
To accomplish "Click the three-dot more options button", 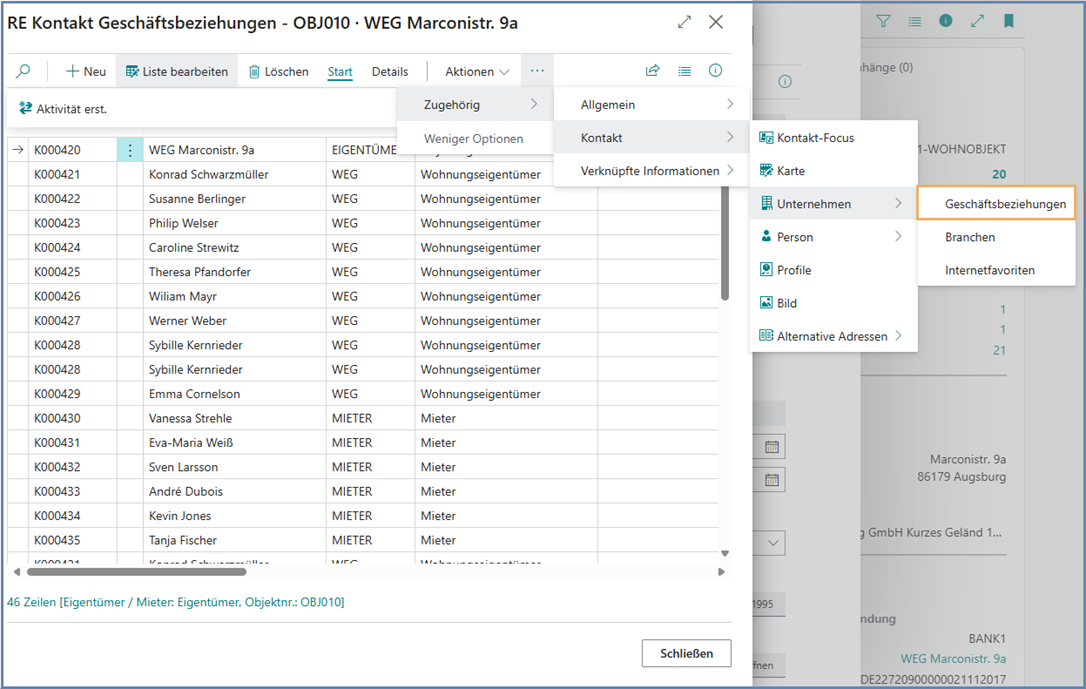I will pos(537,71).
